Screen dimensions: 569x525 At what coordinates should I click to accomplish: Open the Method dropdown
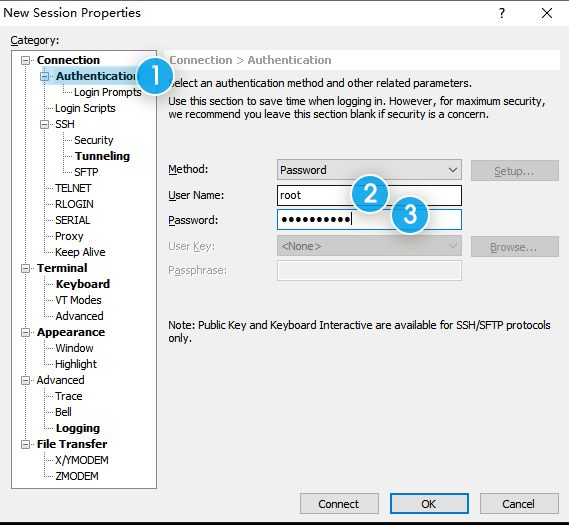(369, 170)
